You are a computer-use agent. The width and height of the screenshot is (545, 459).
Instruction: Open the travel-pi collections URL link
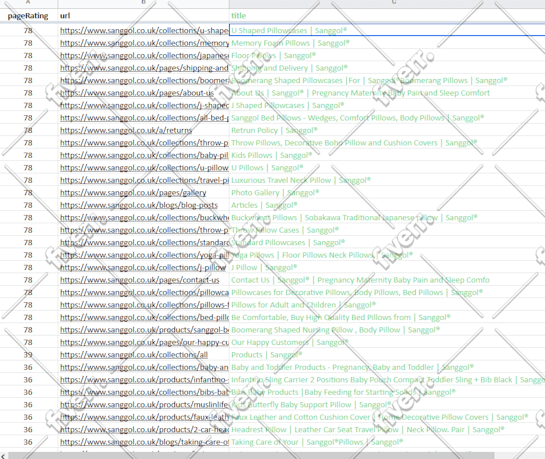144,180
